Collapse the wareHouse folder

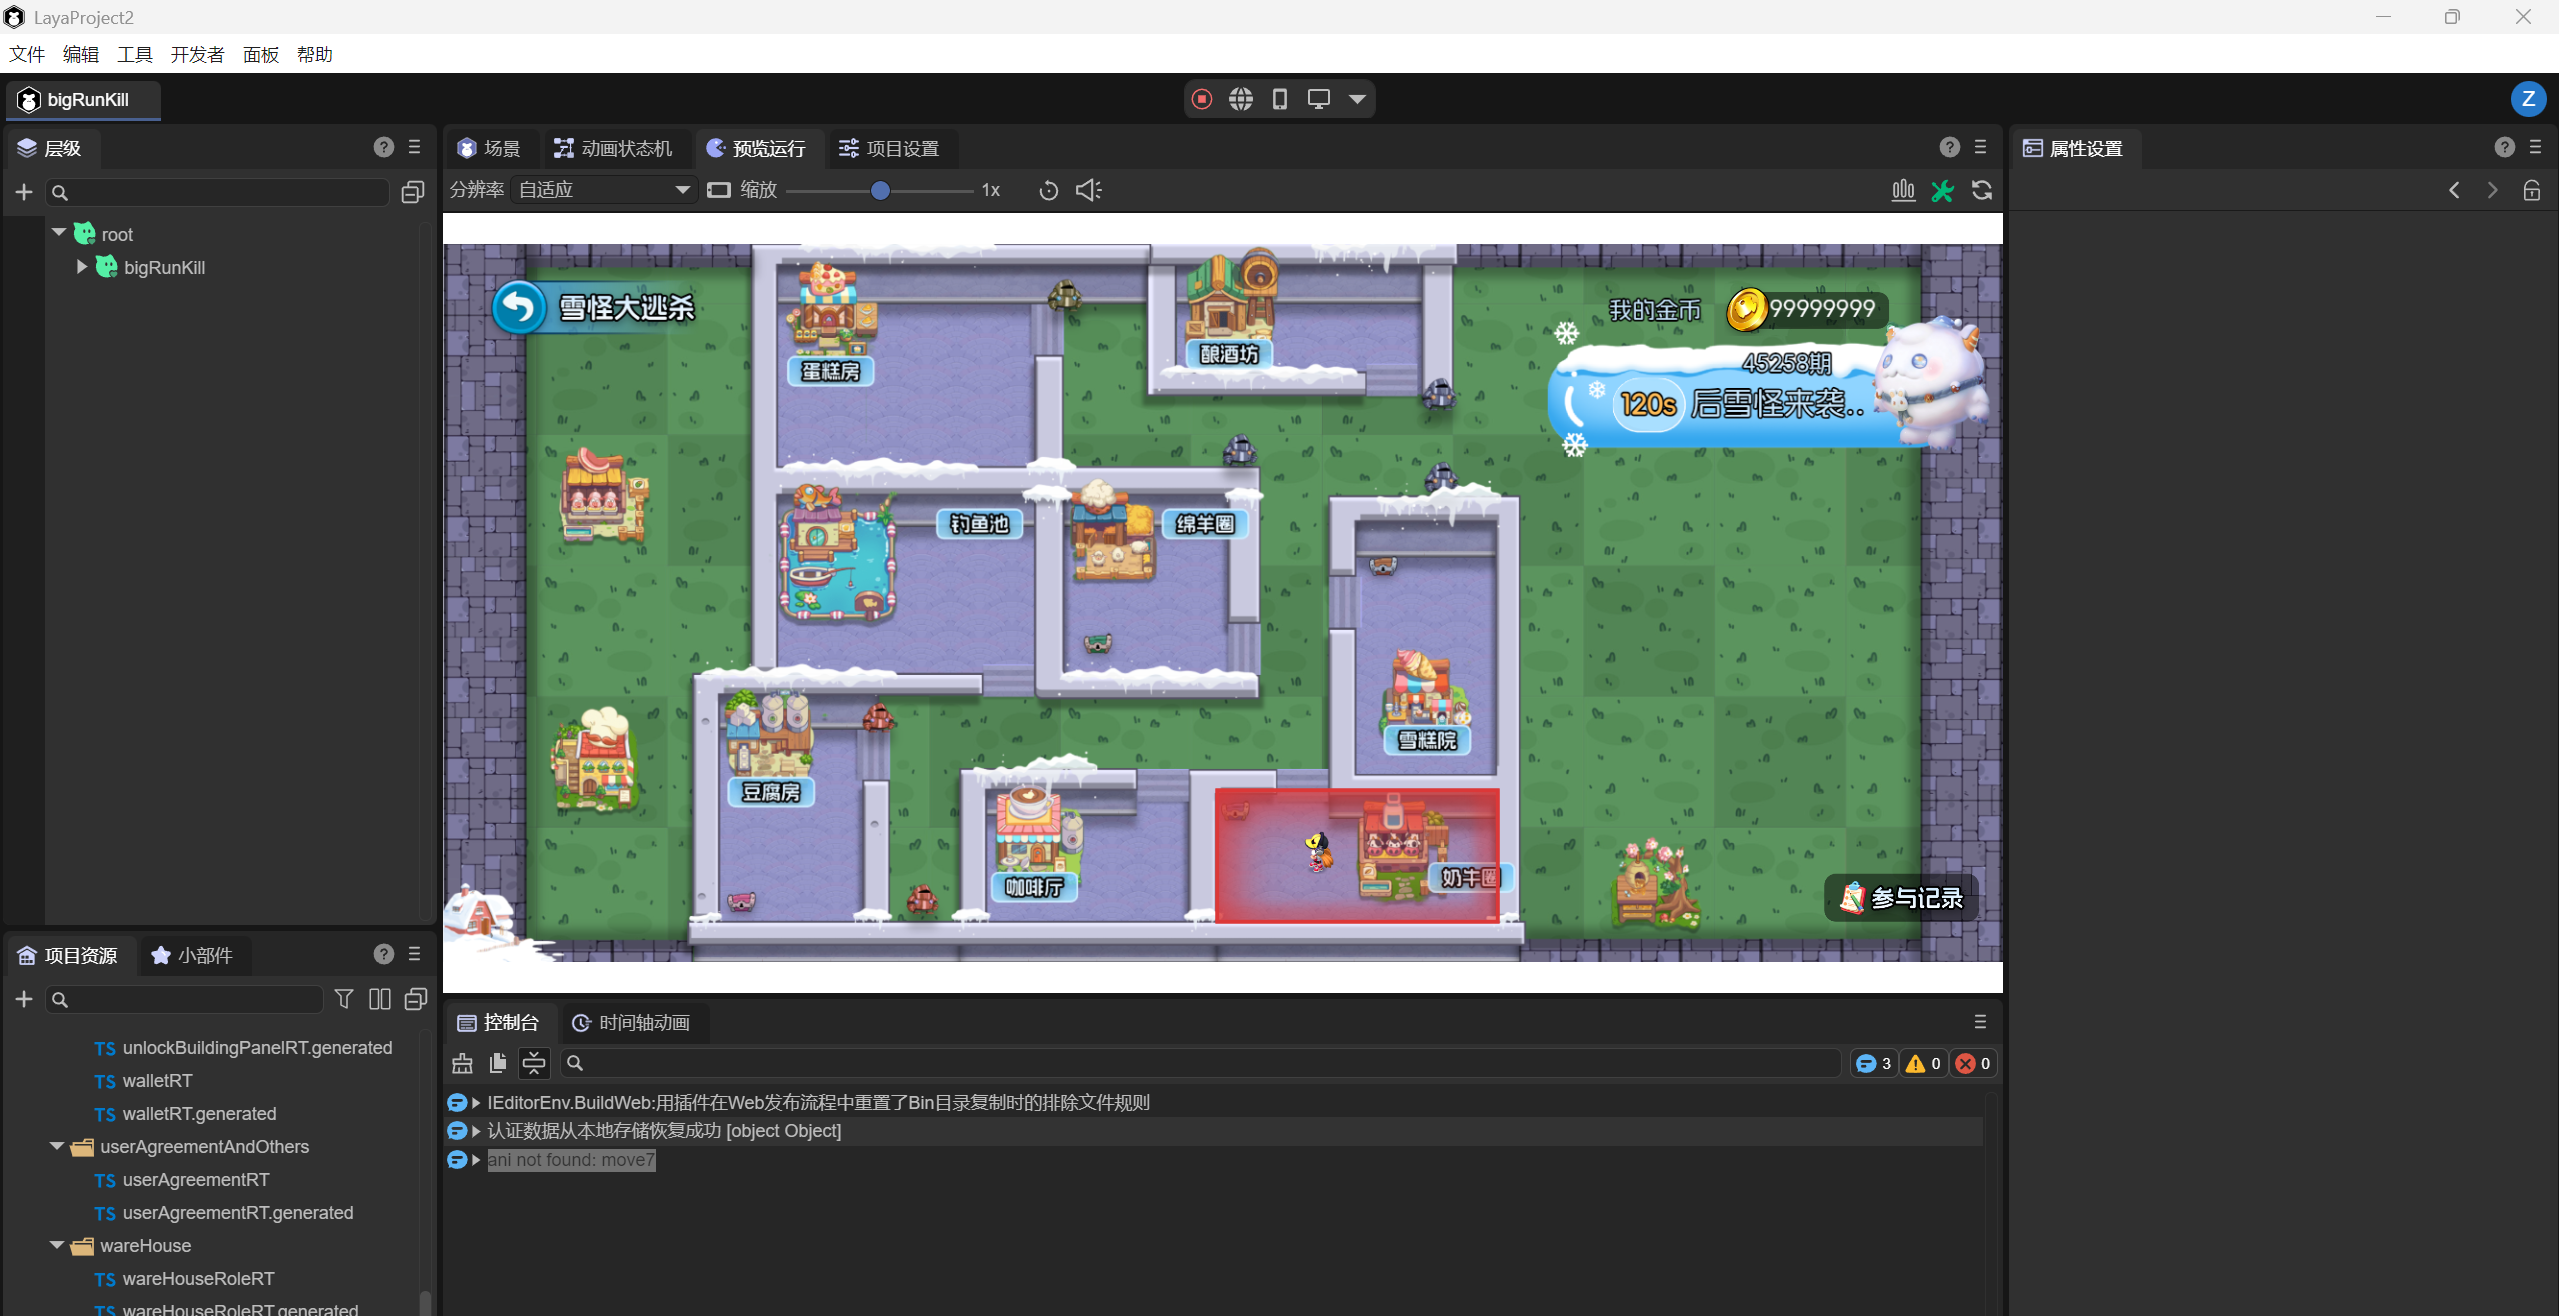pyautogui.click(x=57, y=1245)
